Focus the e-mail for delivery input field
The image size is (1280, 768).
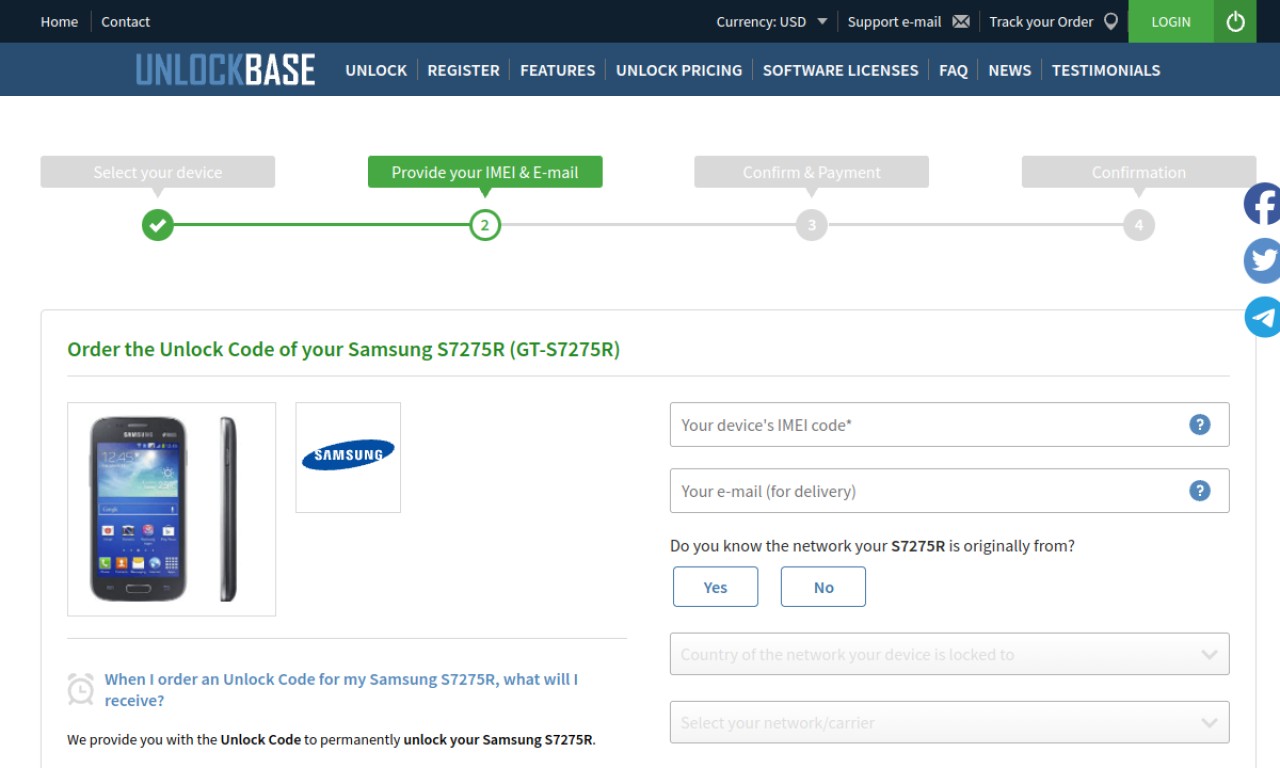(949, 490)
